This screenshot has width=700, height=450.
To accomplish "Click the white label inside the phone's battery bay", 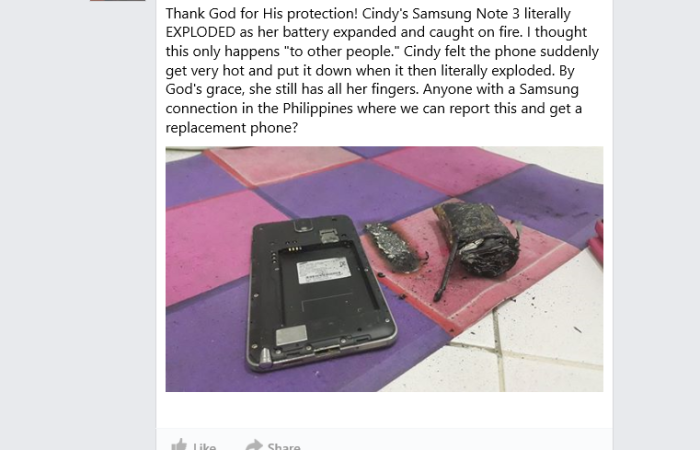I will tap(323, 270).
